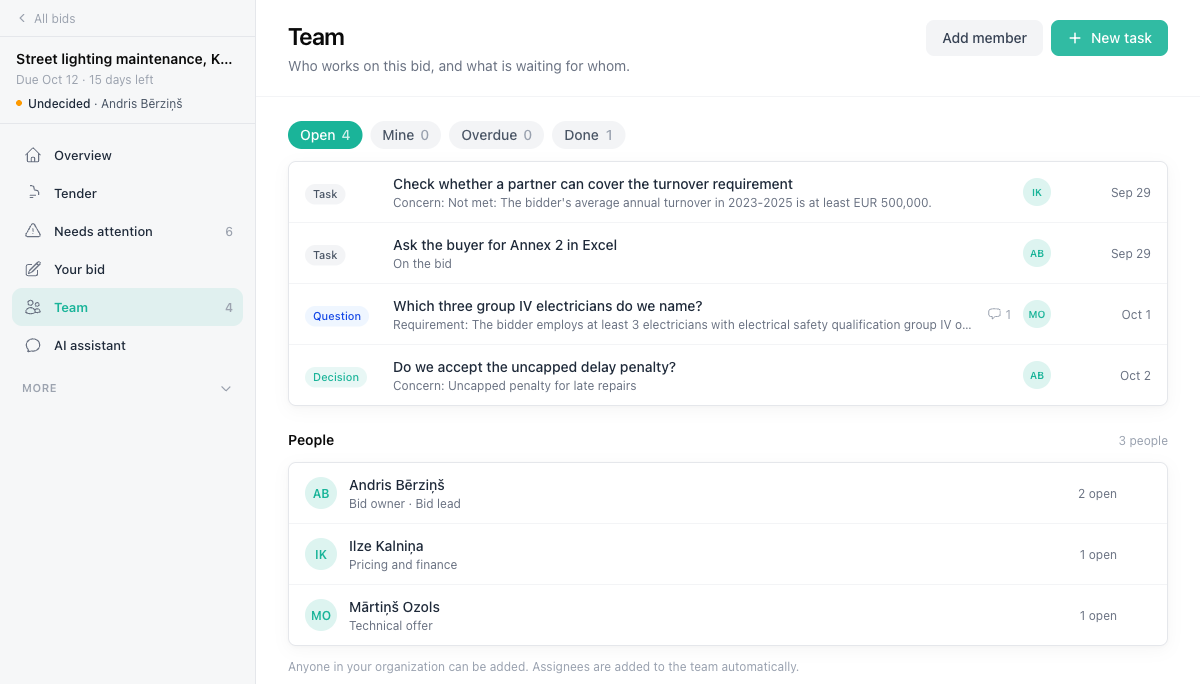
Task: Open Mārtiņš Ozols person row
Action: 728,615
